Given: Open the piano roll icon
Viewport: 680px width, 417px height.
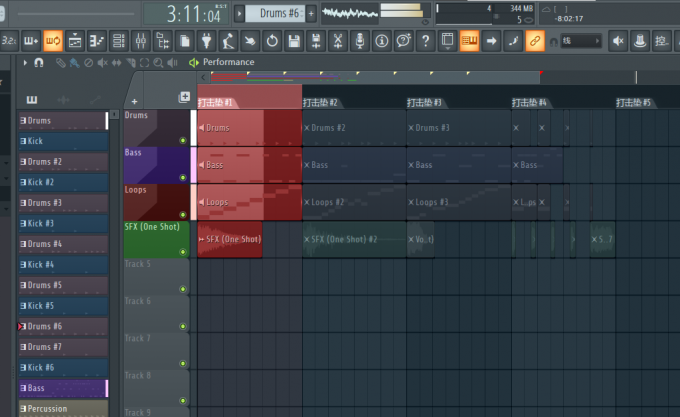Looking at the screenshot, I should click(x=97, y=41).
